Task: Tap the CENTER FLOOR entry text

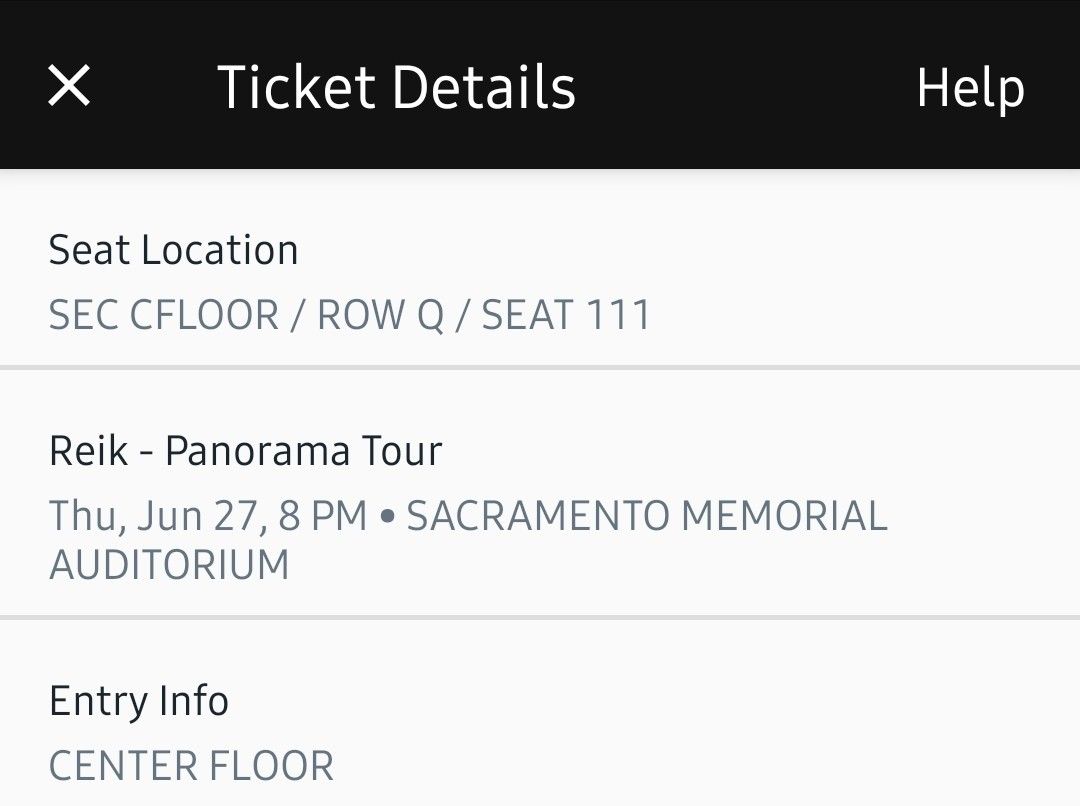Action: [191, 767]
